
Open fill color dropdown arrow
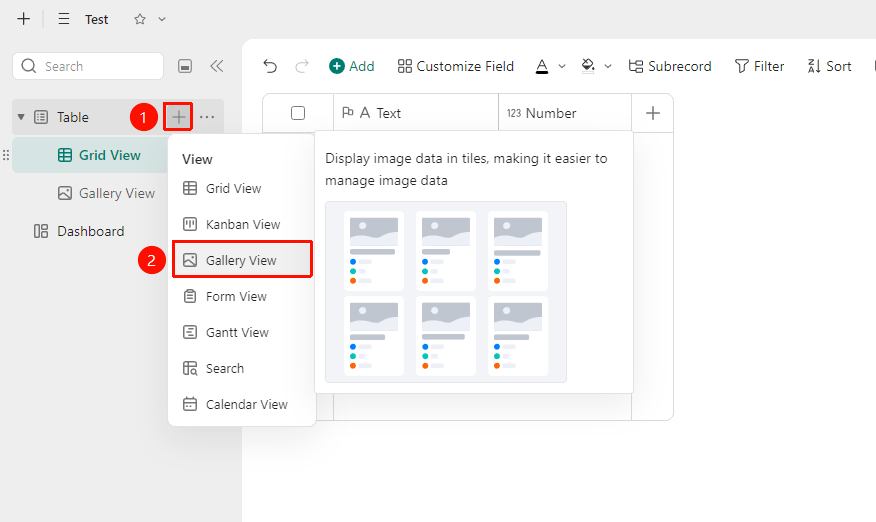point(608,66)
